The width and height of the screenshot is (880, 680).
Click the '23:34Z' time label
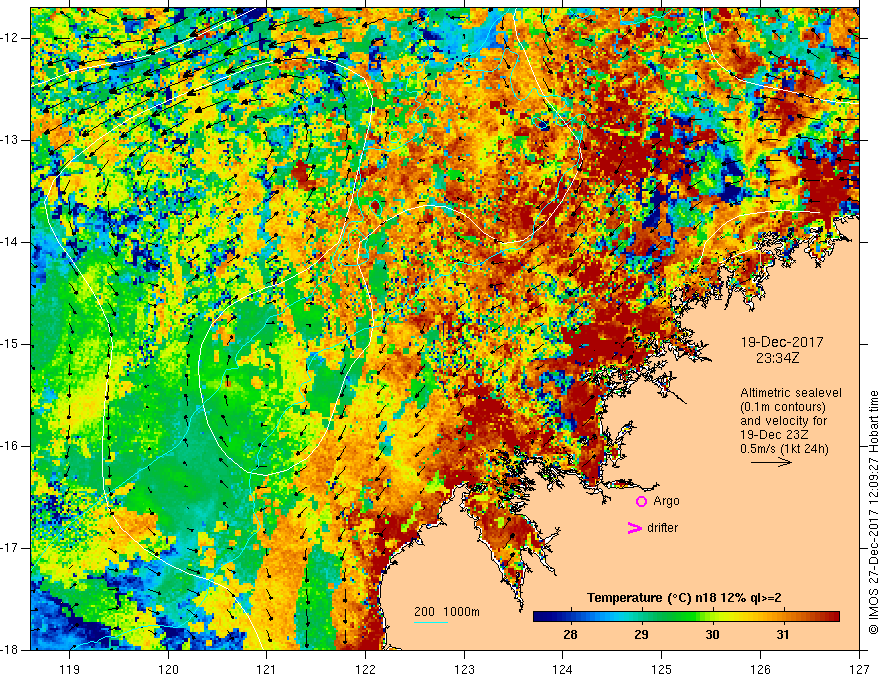pos(777,358)
